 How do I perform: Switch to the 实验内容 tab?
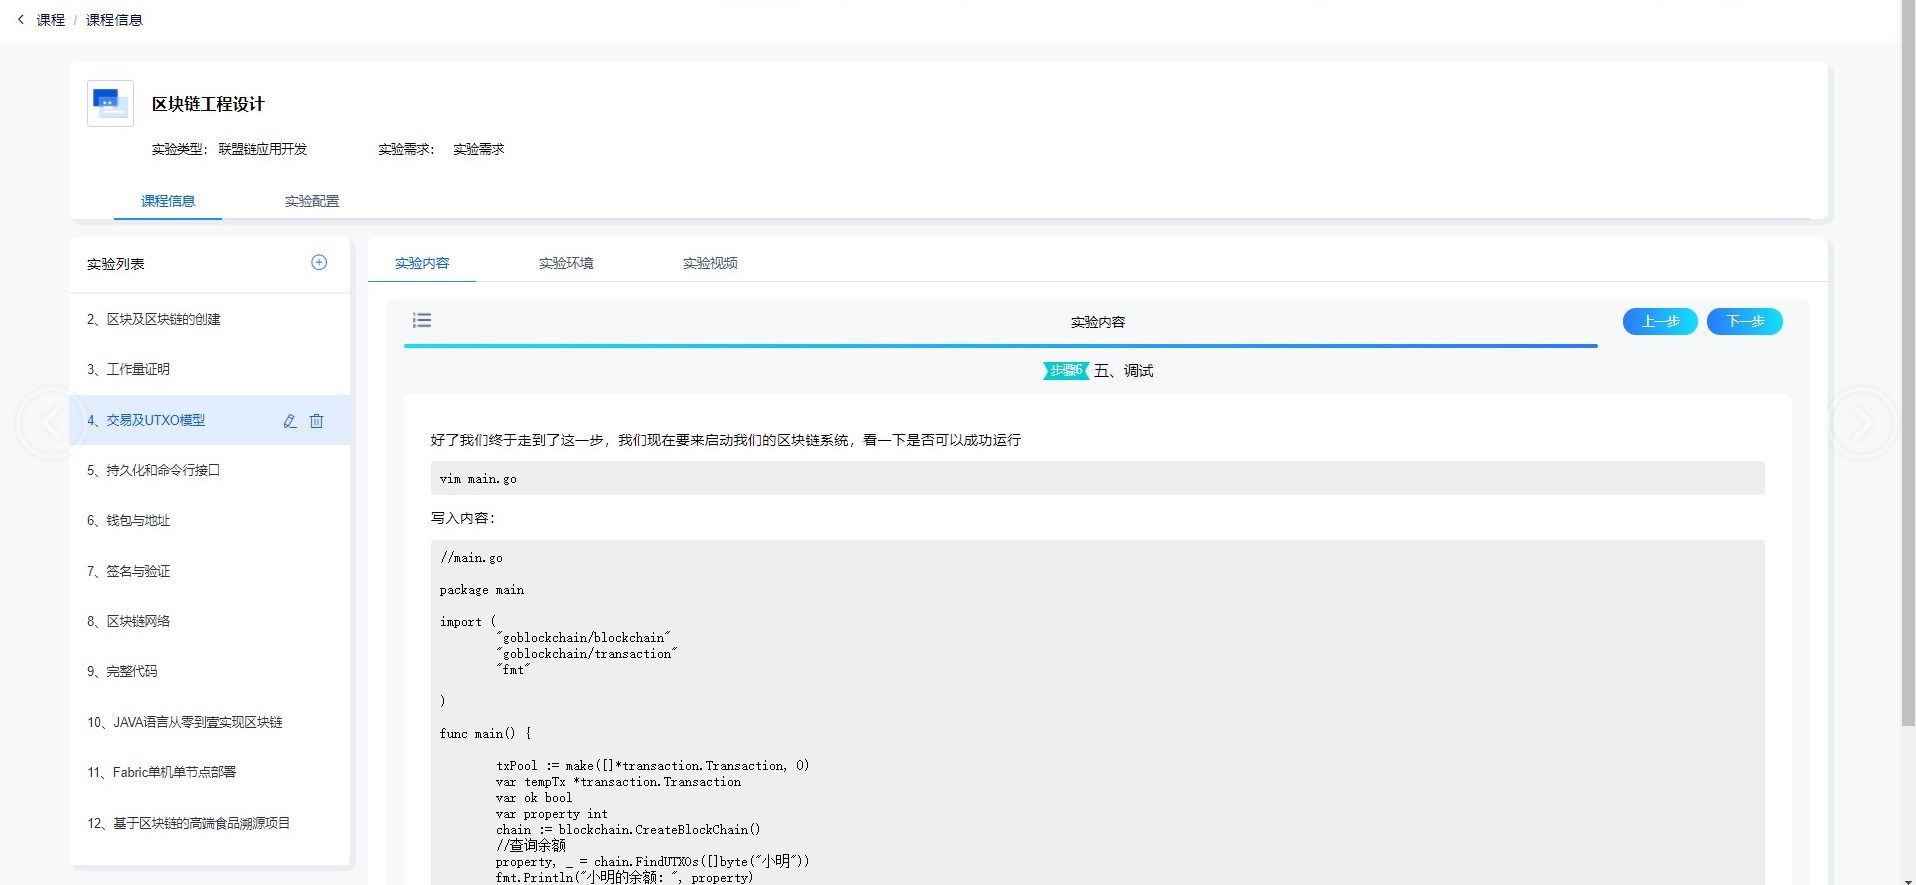coord(422,263)
